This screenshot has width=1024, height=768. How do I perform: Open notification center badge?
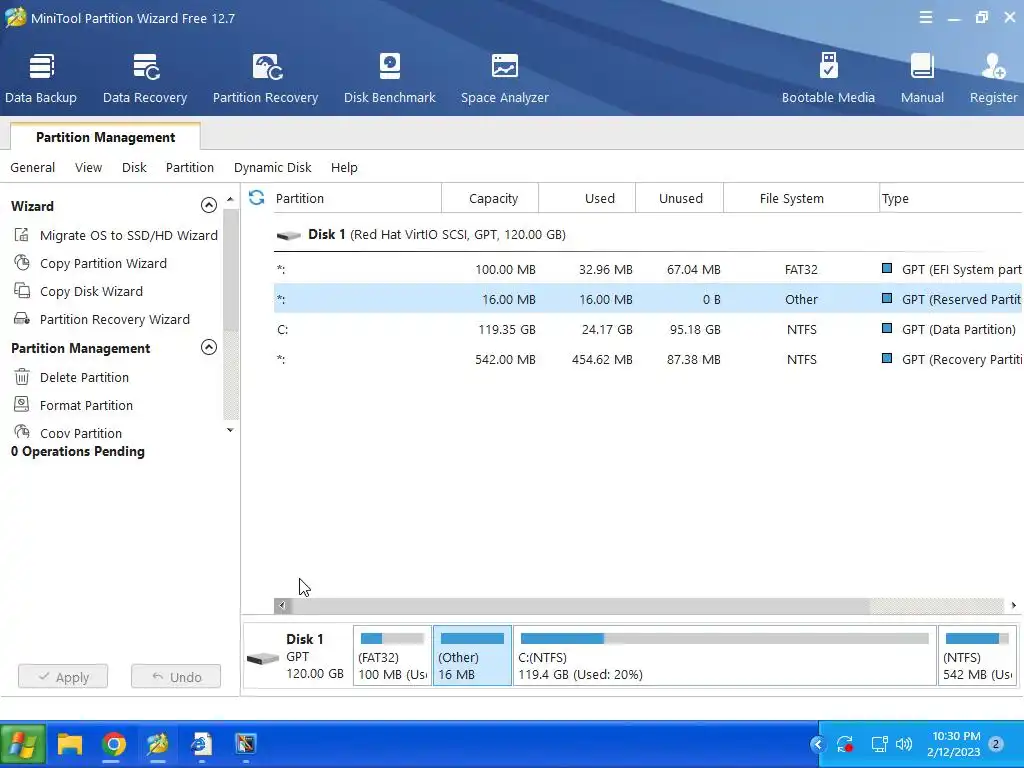click(996, 744)
